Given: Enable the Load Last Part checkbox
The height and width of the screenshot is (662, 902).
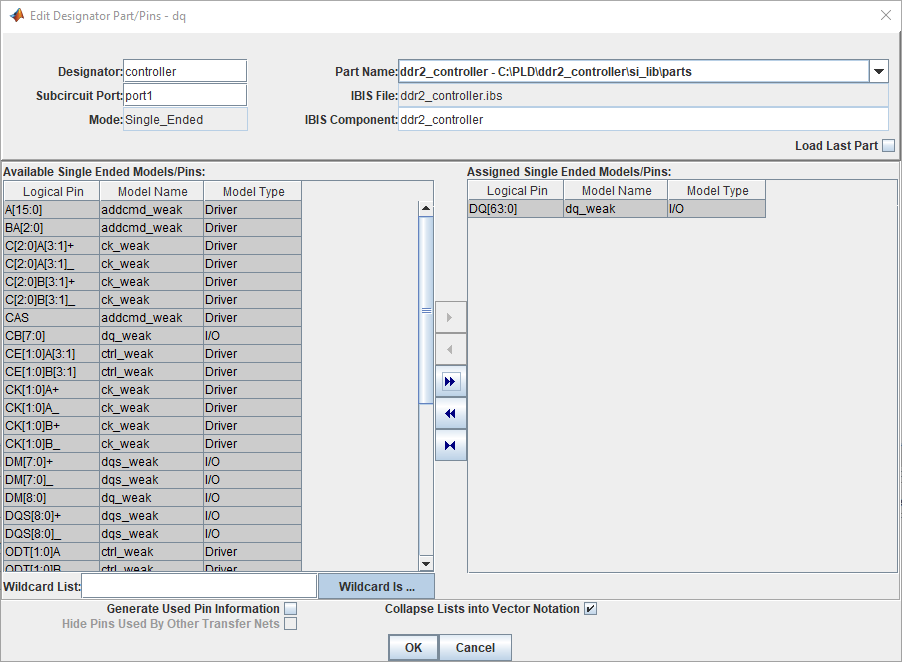Looking at the screenshot, I should click(x=888, y=146).
